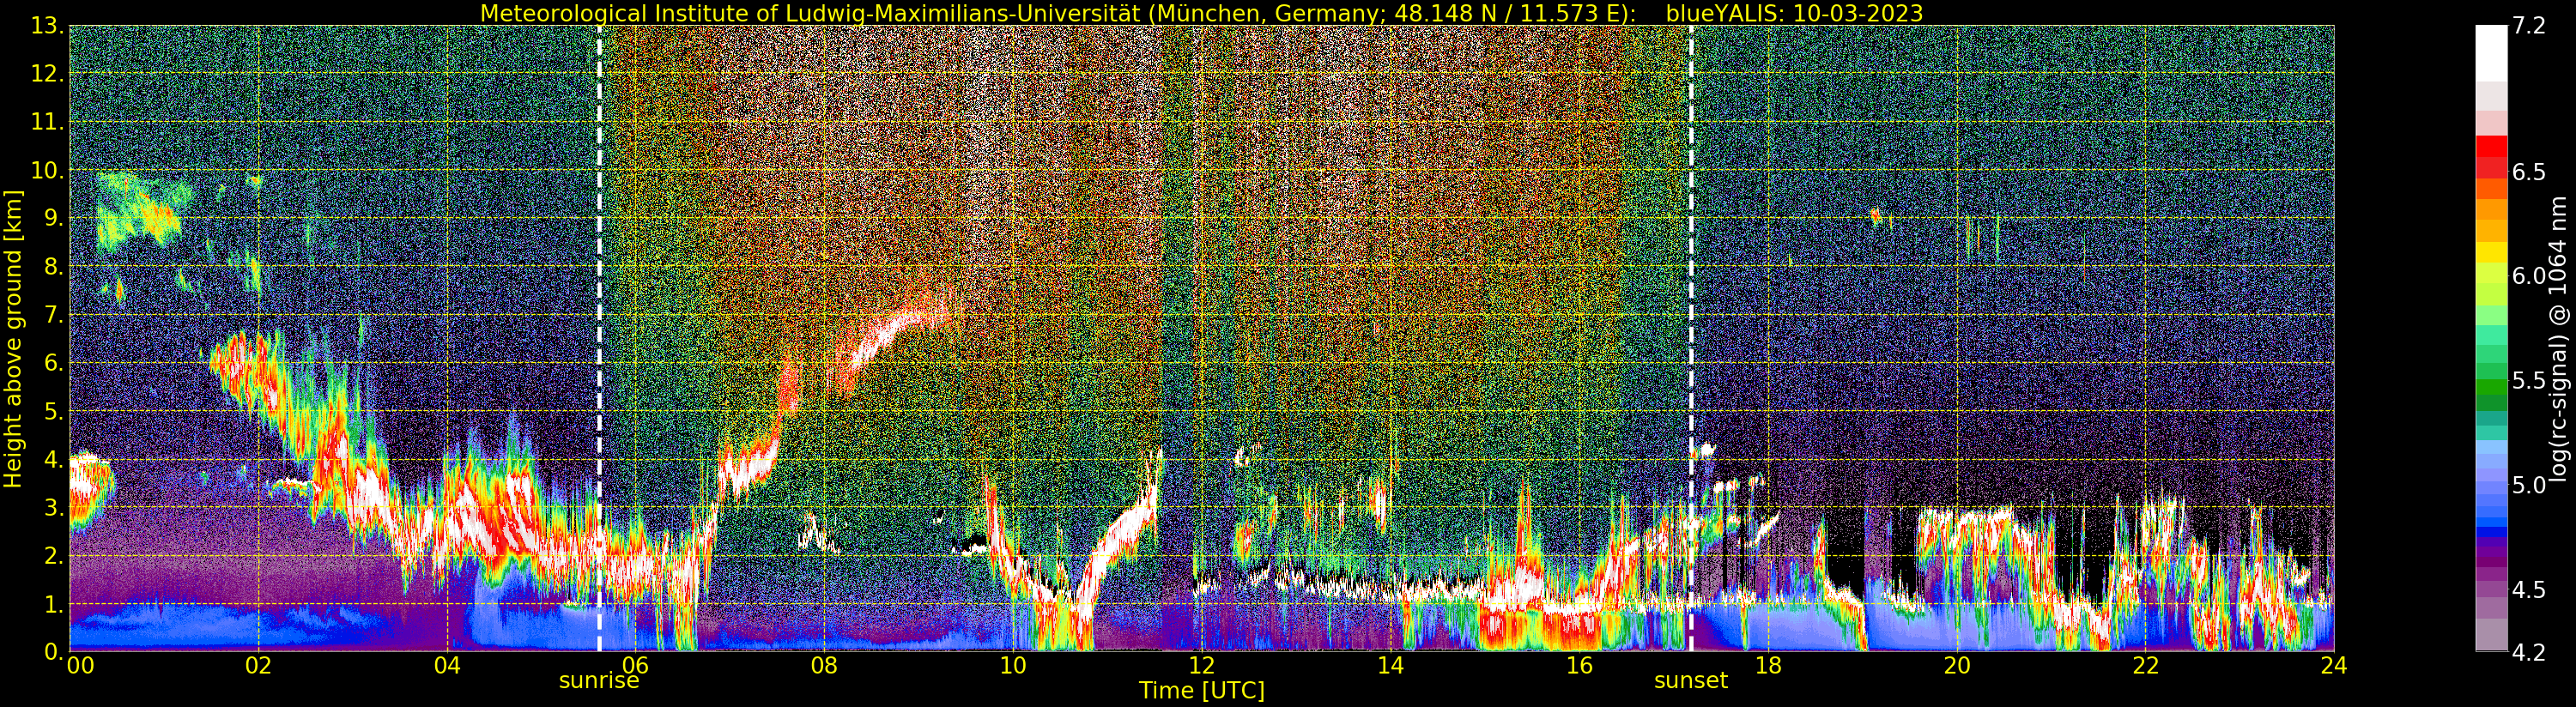Viewport: 2576px width, 707px height.
Task: Click the time axis tick label 10
Action: point(1013,666)
